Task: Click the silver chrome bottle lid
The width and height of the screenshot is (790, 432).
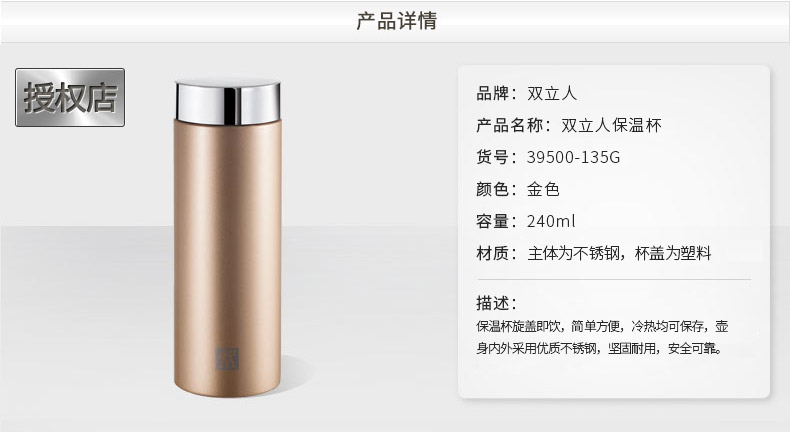Action: point(228,103)
